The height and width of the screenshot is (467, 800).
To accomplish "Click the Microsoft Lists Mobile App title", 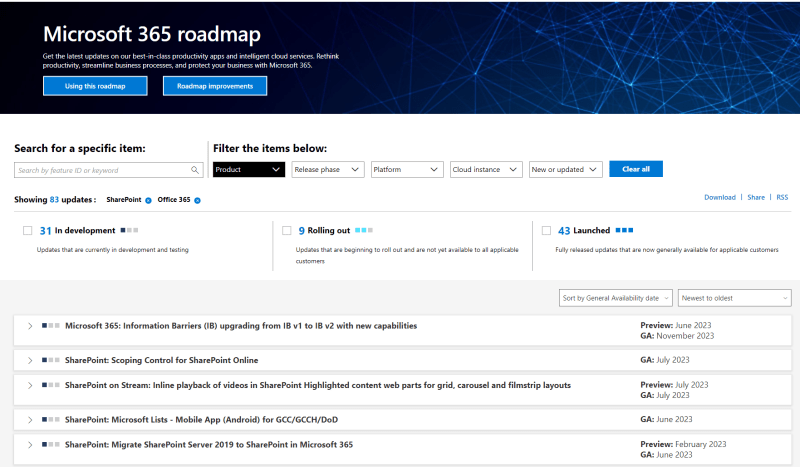I will [x=201, y=420].
